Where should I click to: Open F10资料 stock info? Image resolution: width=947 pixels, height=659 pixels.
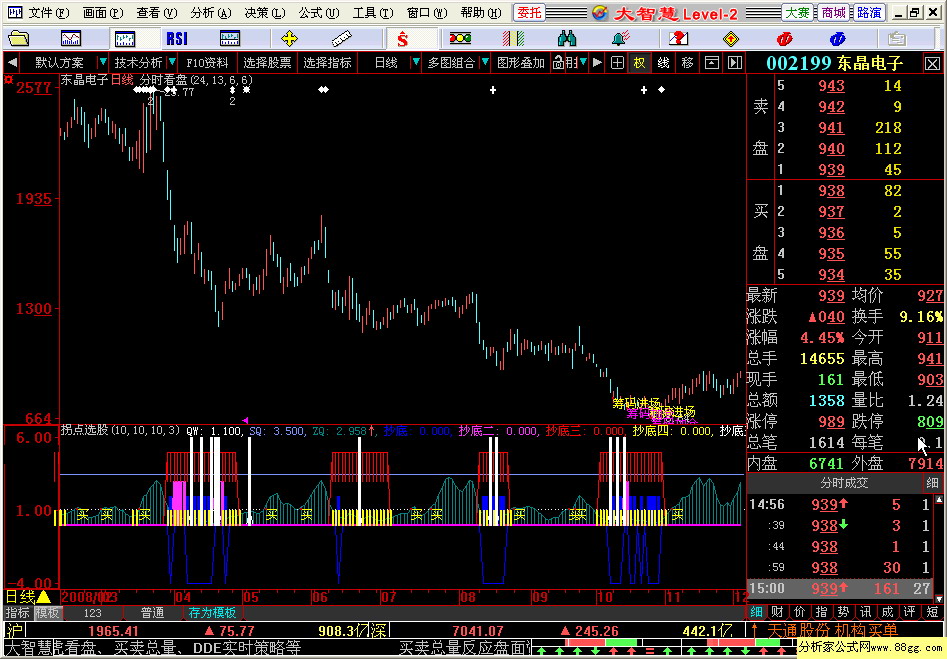tap(207, 62)
